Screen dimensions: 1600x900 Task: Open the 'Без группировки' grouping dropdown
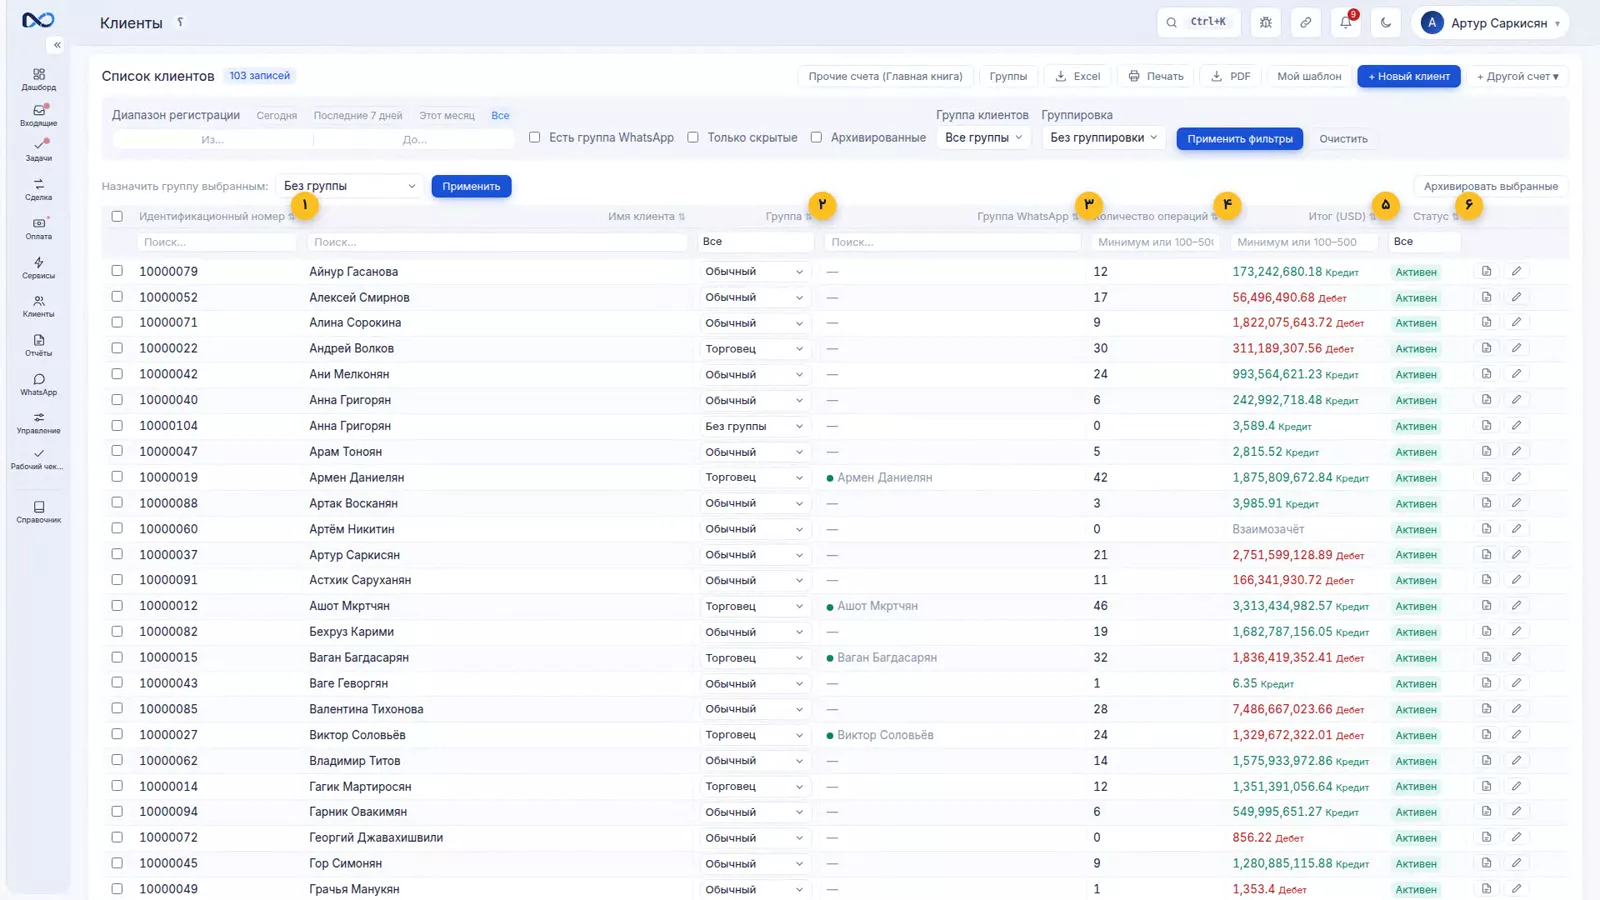coord(1103,138)
